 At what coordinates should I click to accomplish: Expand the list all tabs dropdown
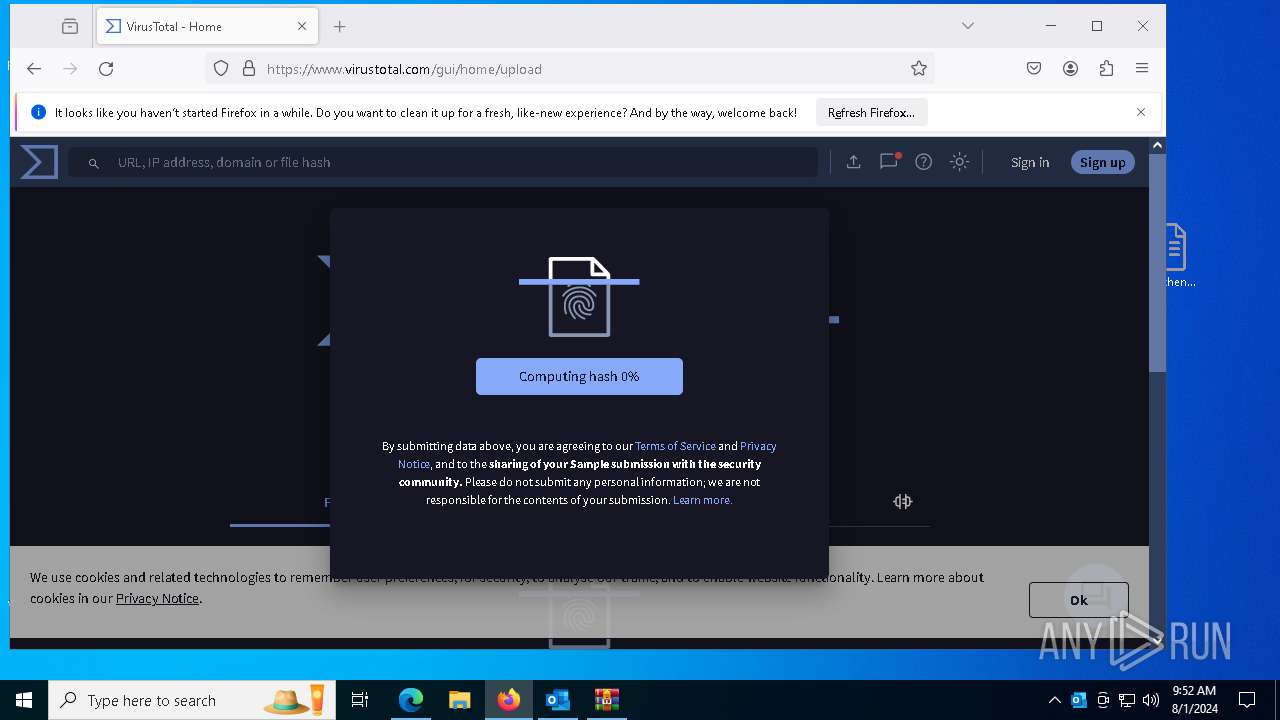(968, 26)
